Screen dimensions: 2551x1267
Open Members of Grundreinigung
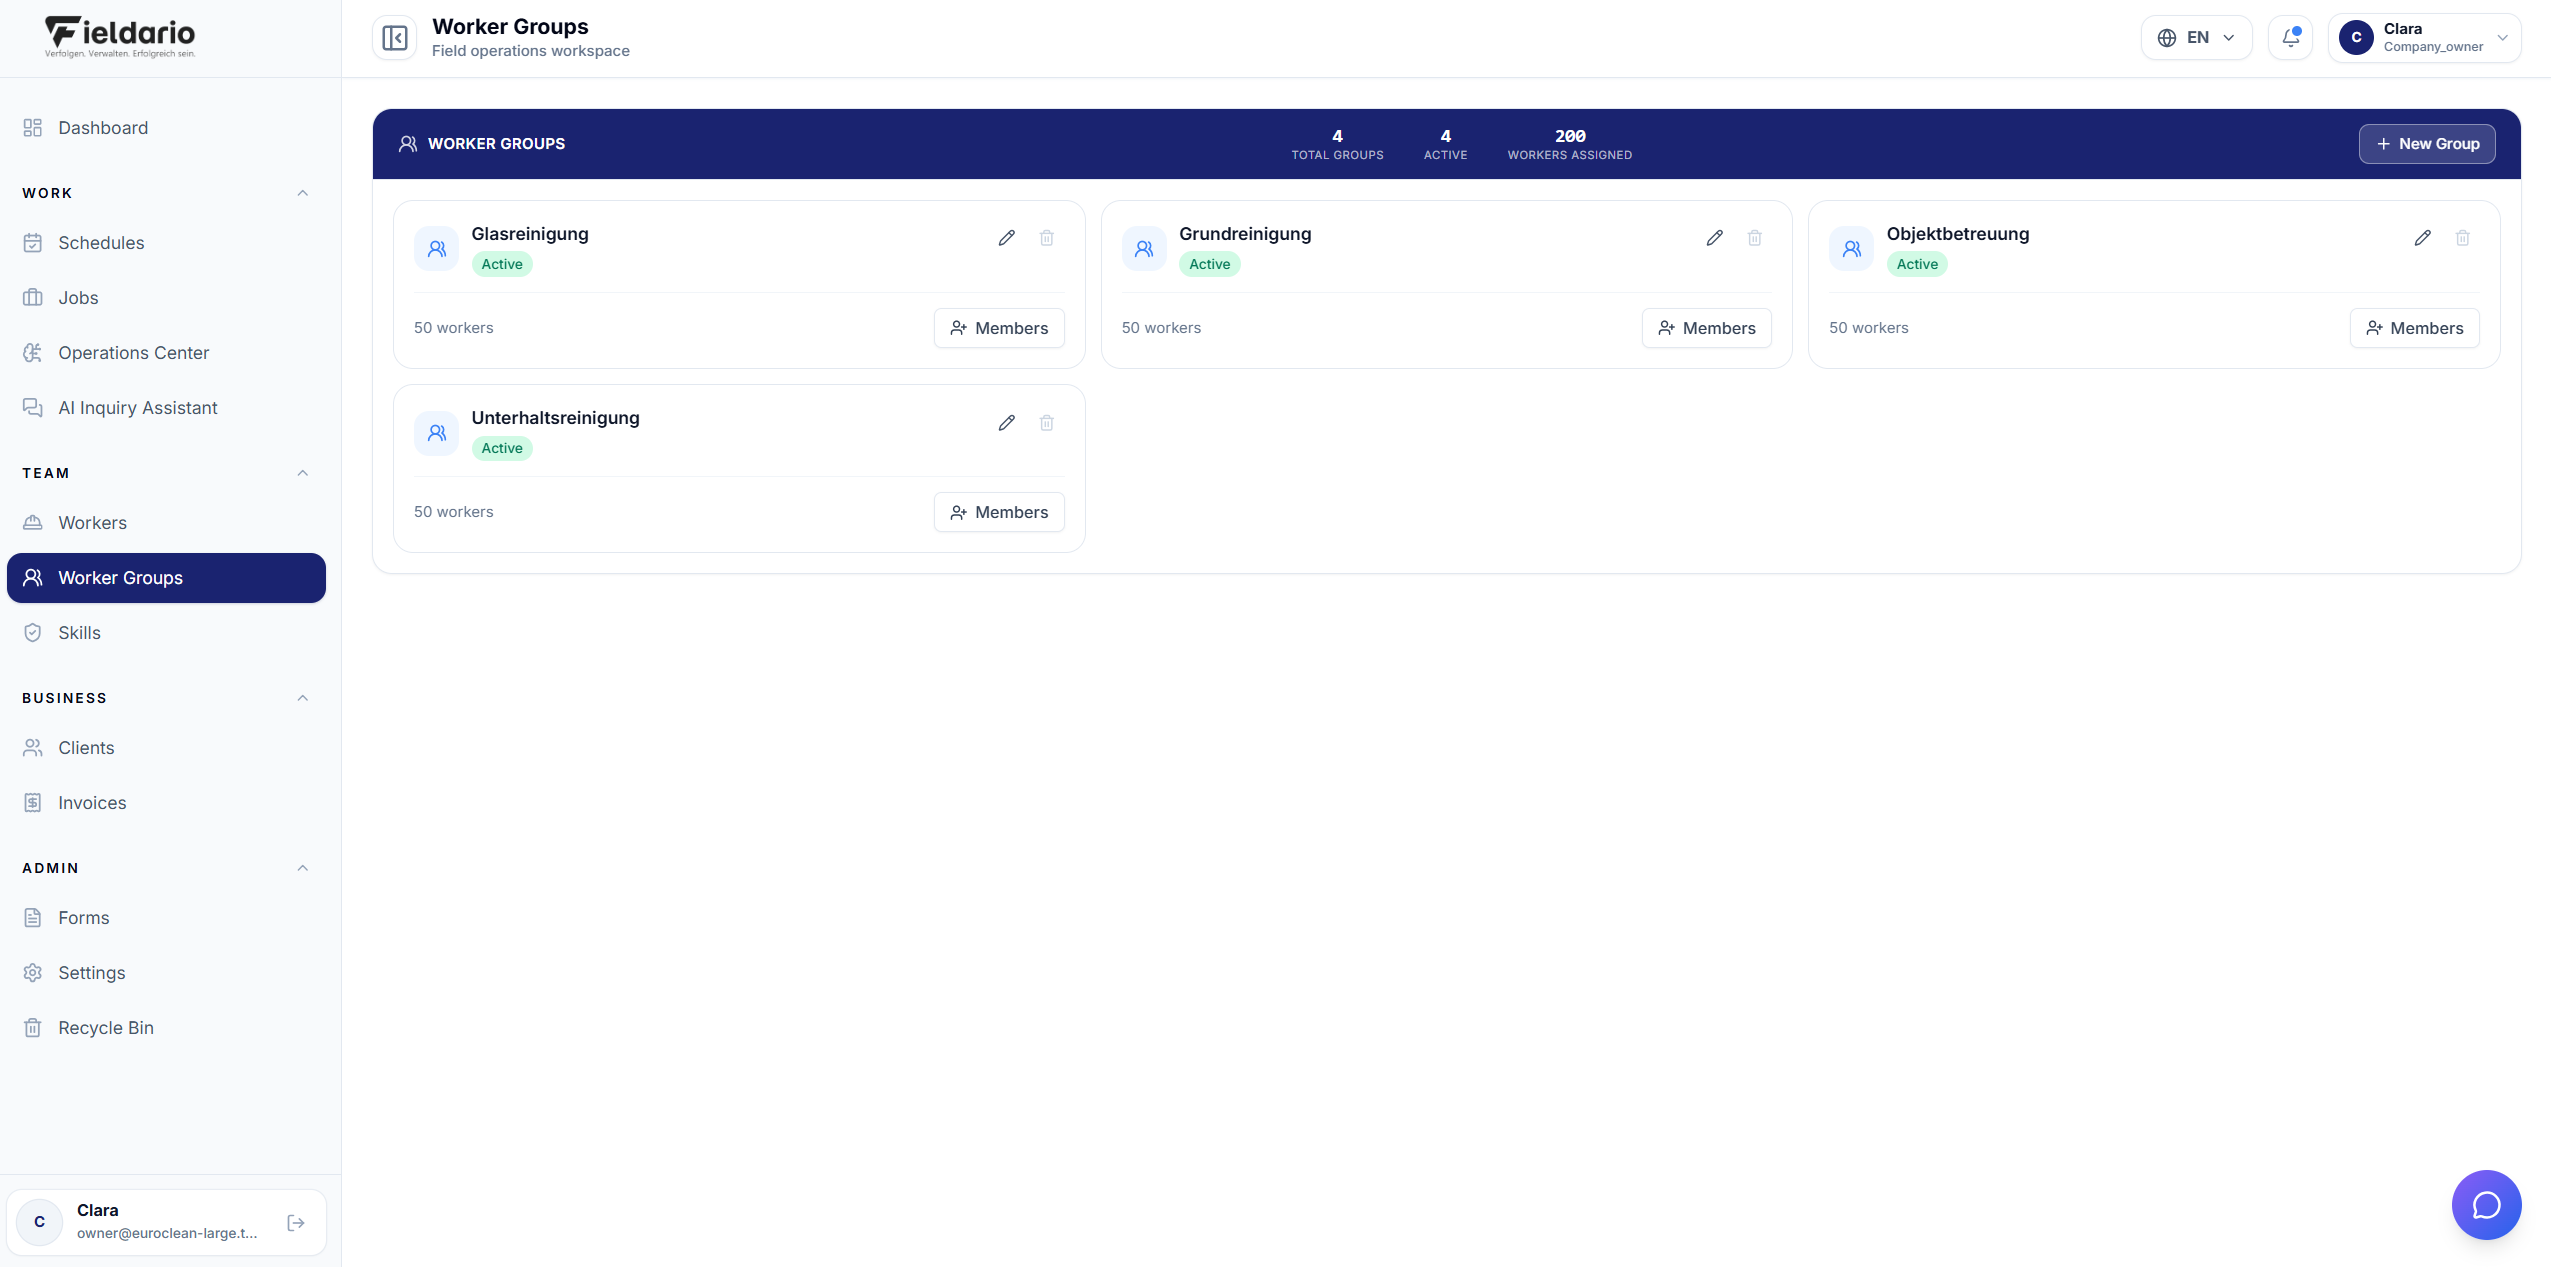click(1706, 328)
